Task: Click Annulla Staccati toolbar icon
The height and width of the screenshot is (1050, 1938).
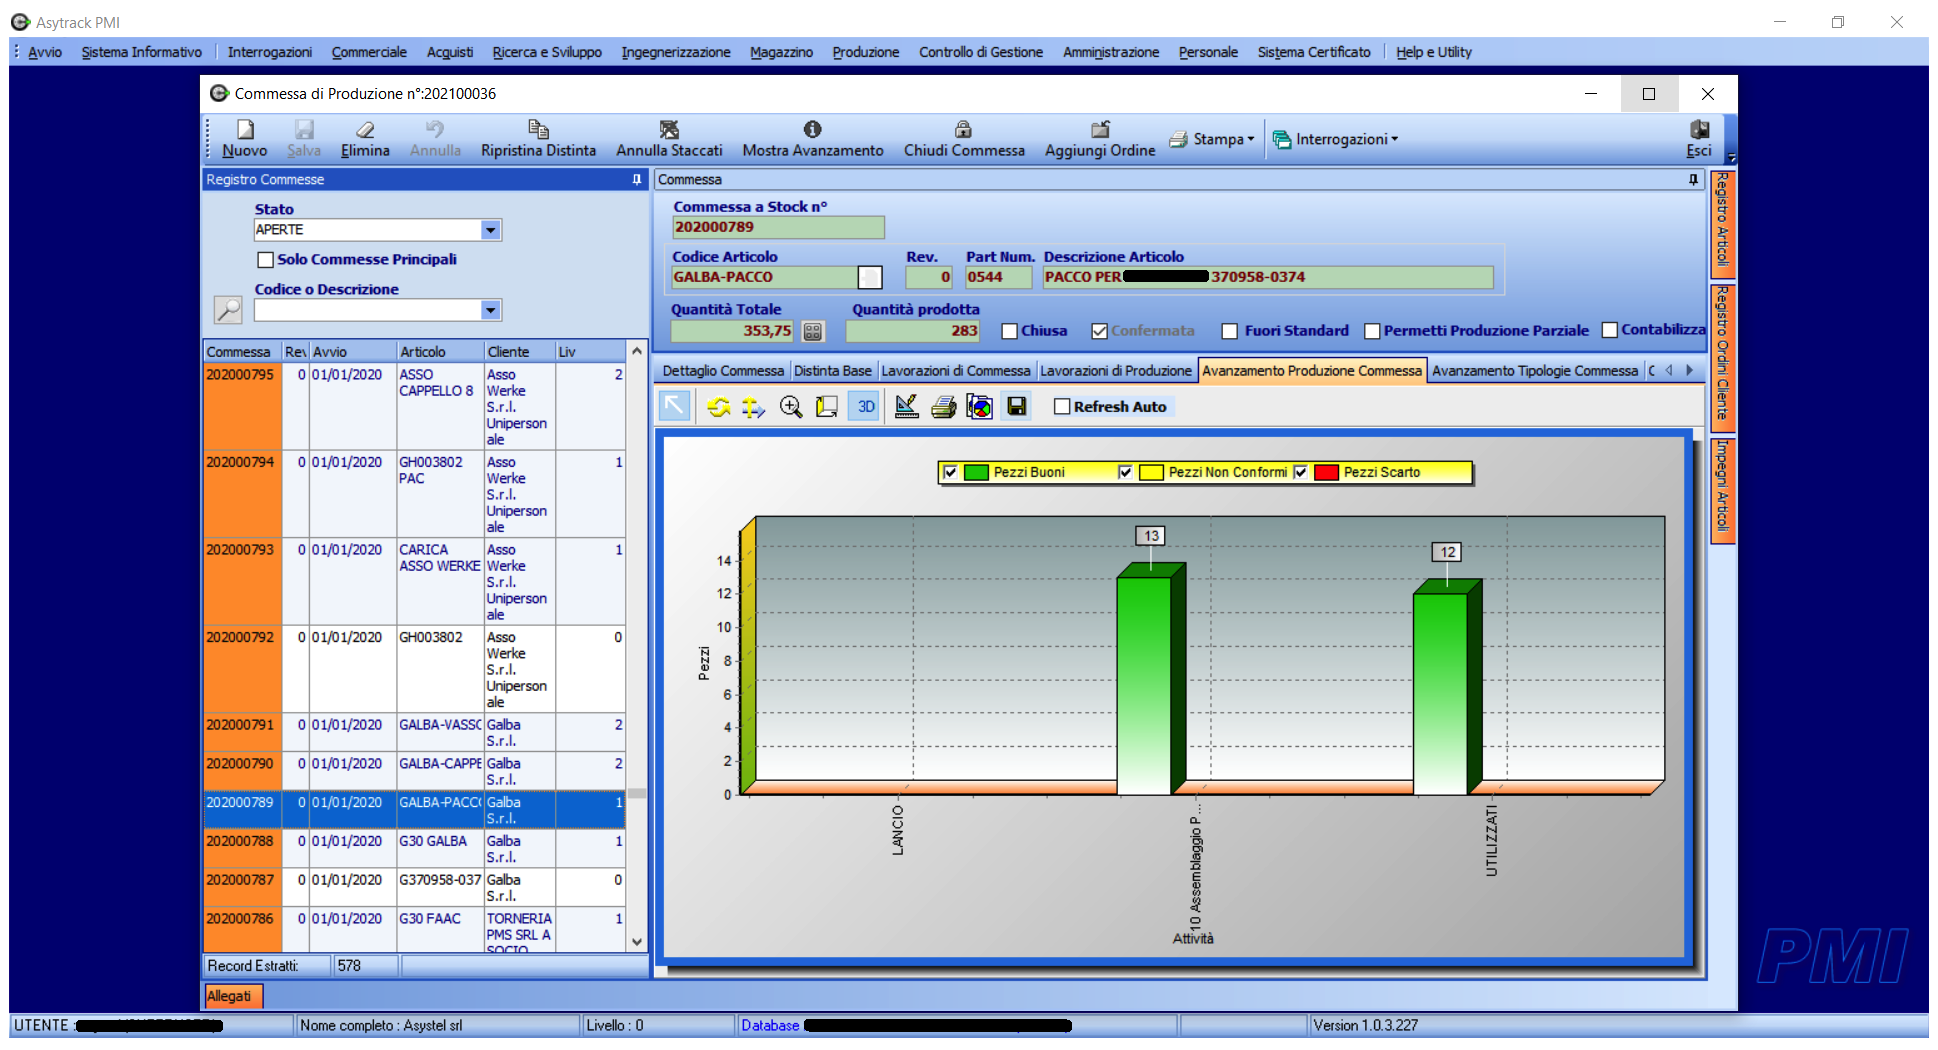Action: (x=669, y=130)
